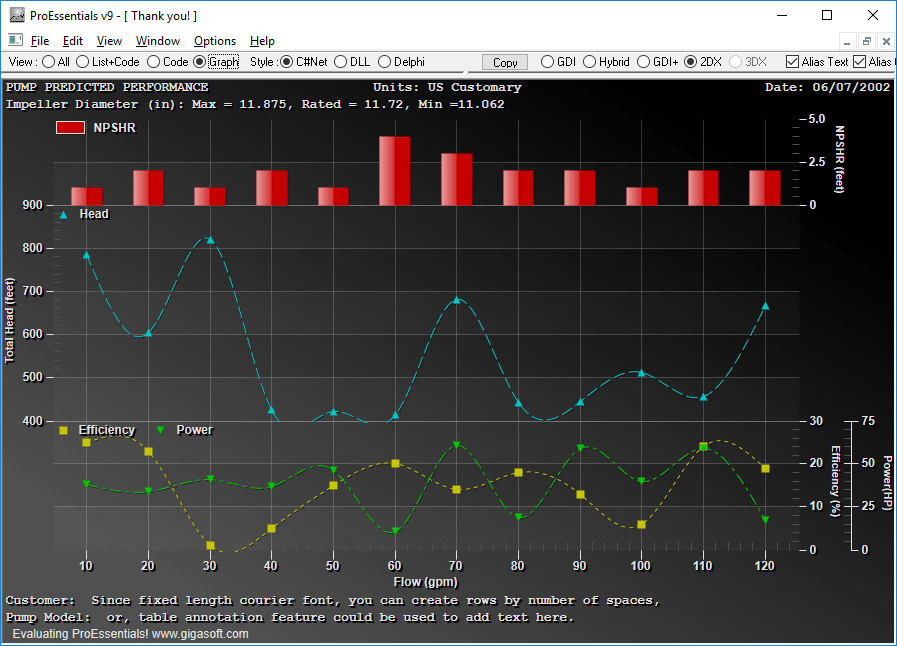Click the MDI document icon beside File

(x=15, y=41)
